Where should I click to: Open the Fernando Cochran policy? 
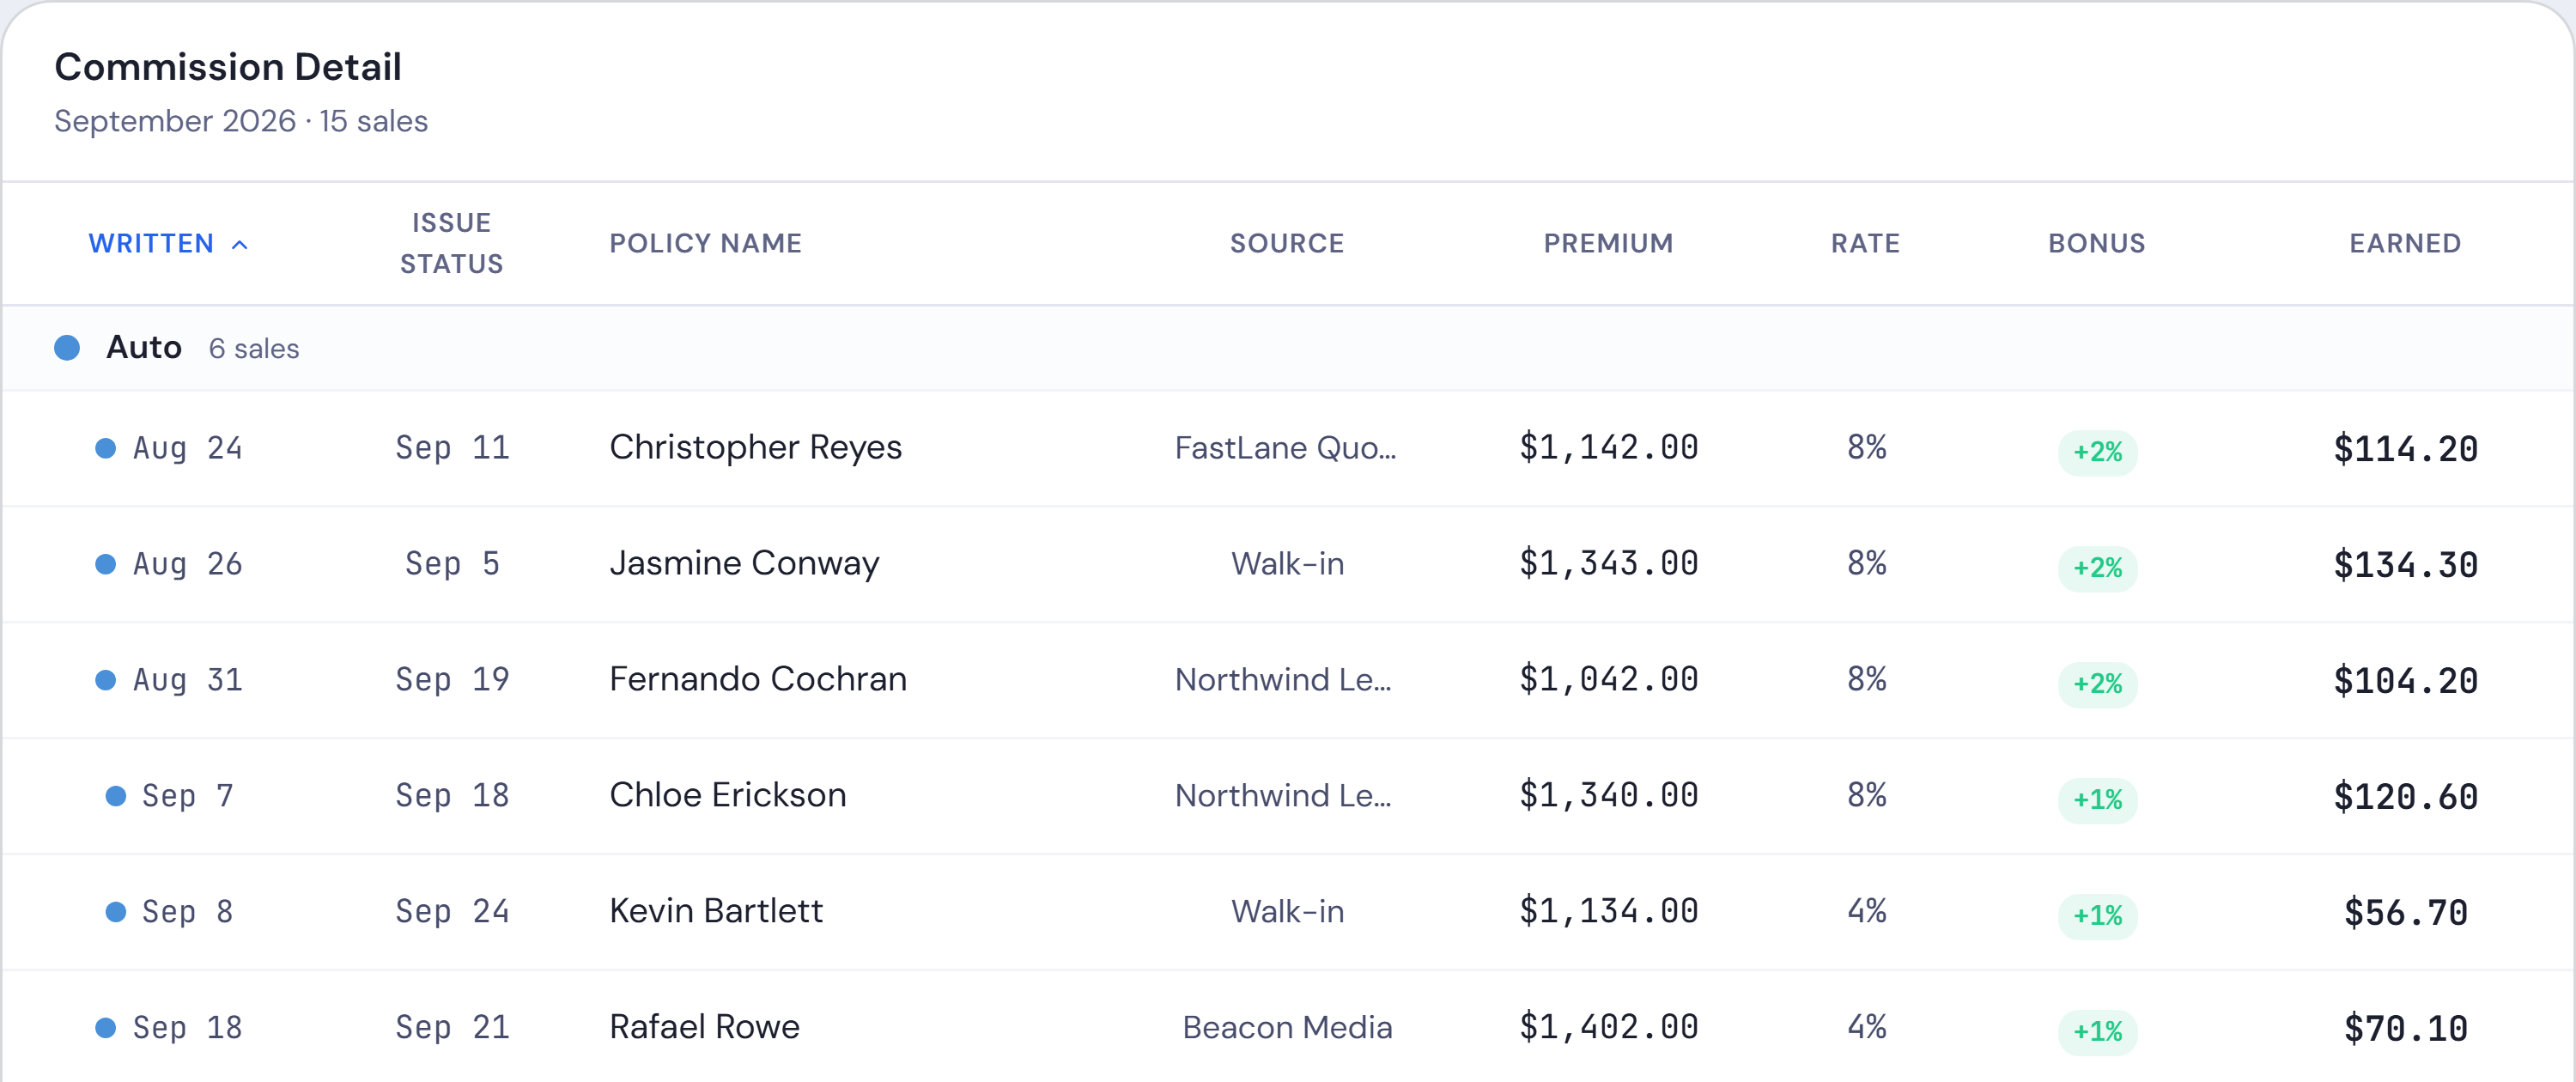coord(758,679)
